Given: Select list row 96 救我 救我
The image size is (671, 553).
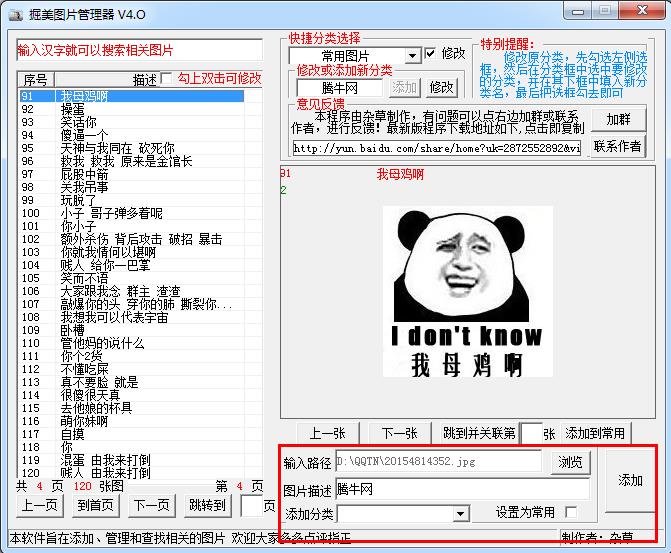Looking at the screenshot, I should [110, 161].
